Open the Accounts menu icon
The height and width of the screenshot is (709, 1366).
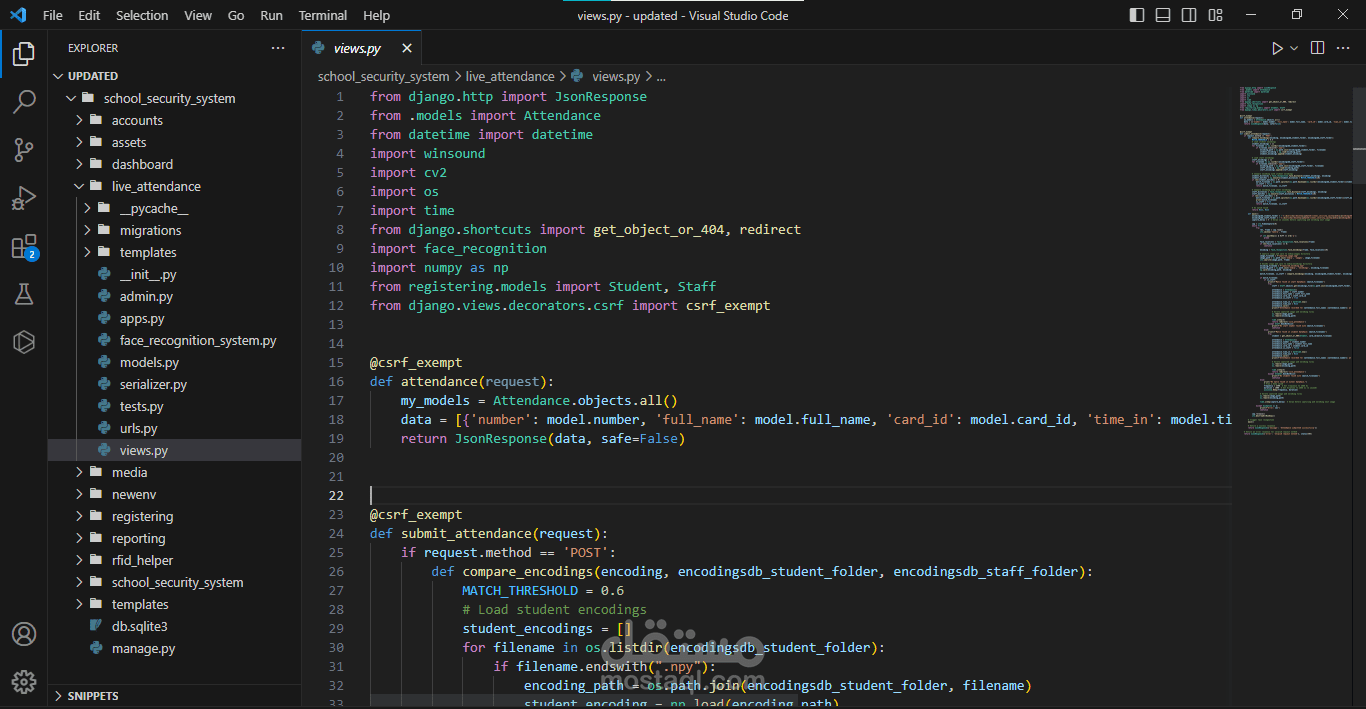pos(24,634)
